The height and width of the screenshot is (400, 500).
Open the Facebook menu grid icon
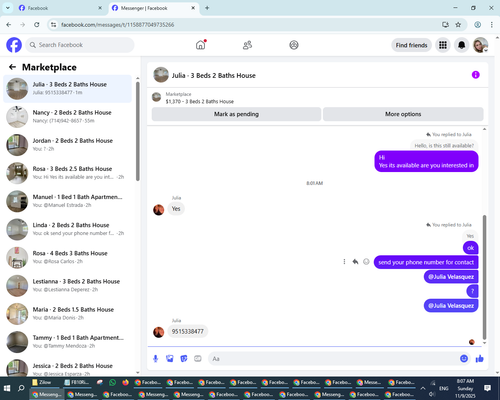click(443, 45)
